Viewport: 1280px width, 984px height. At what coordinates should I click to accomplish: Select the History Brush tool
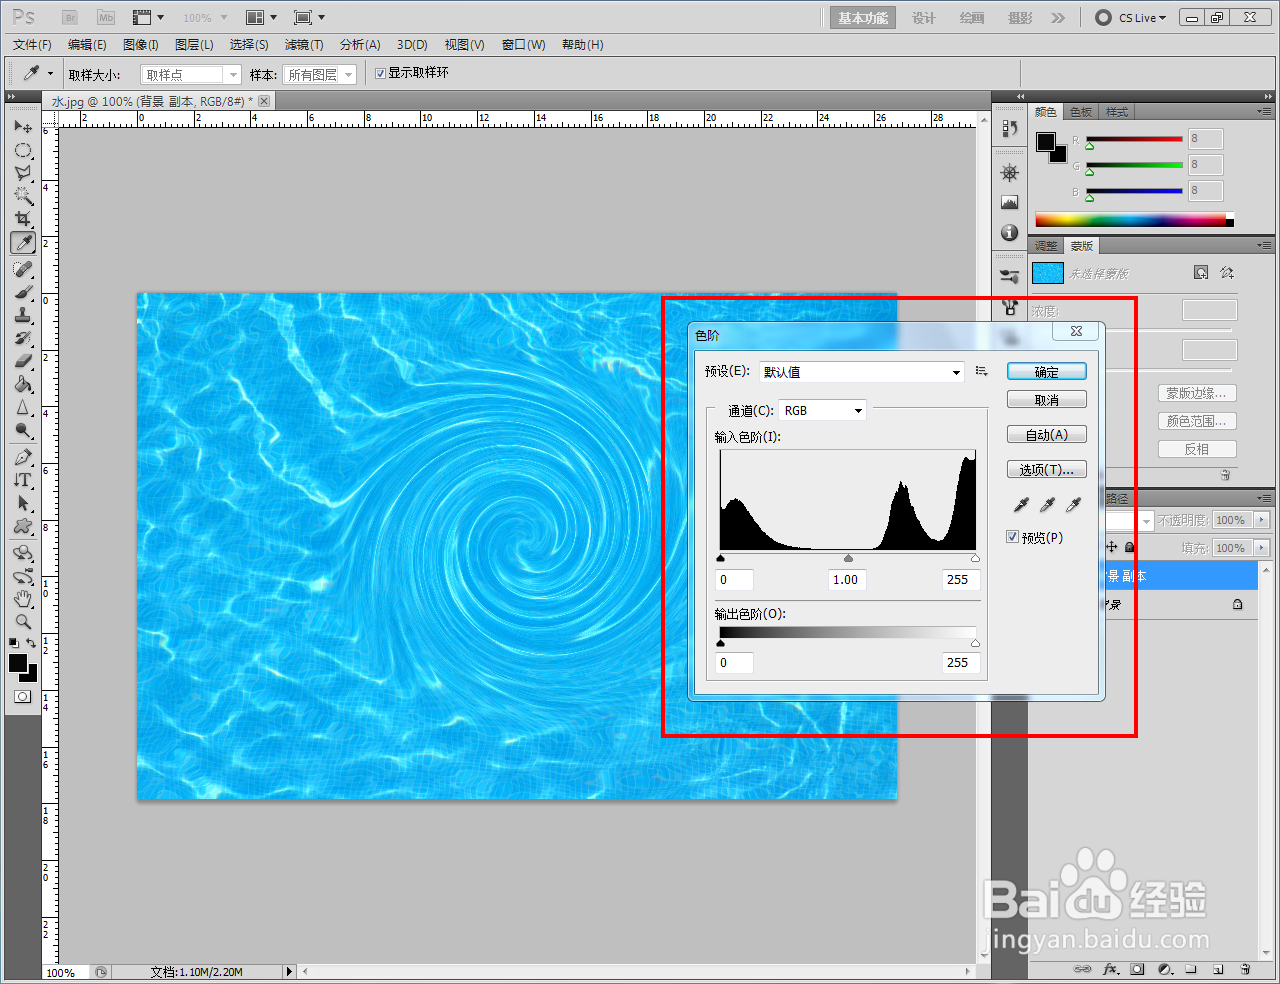pyautogui.click(x=23, y=338)
